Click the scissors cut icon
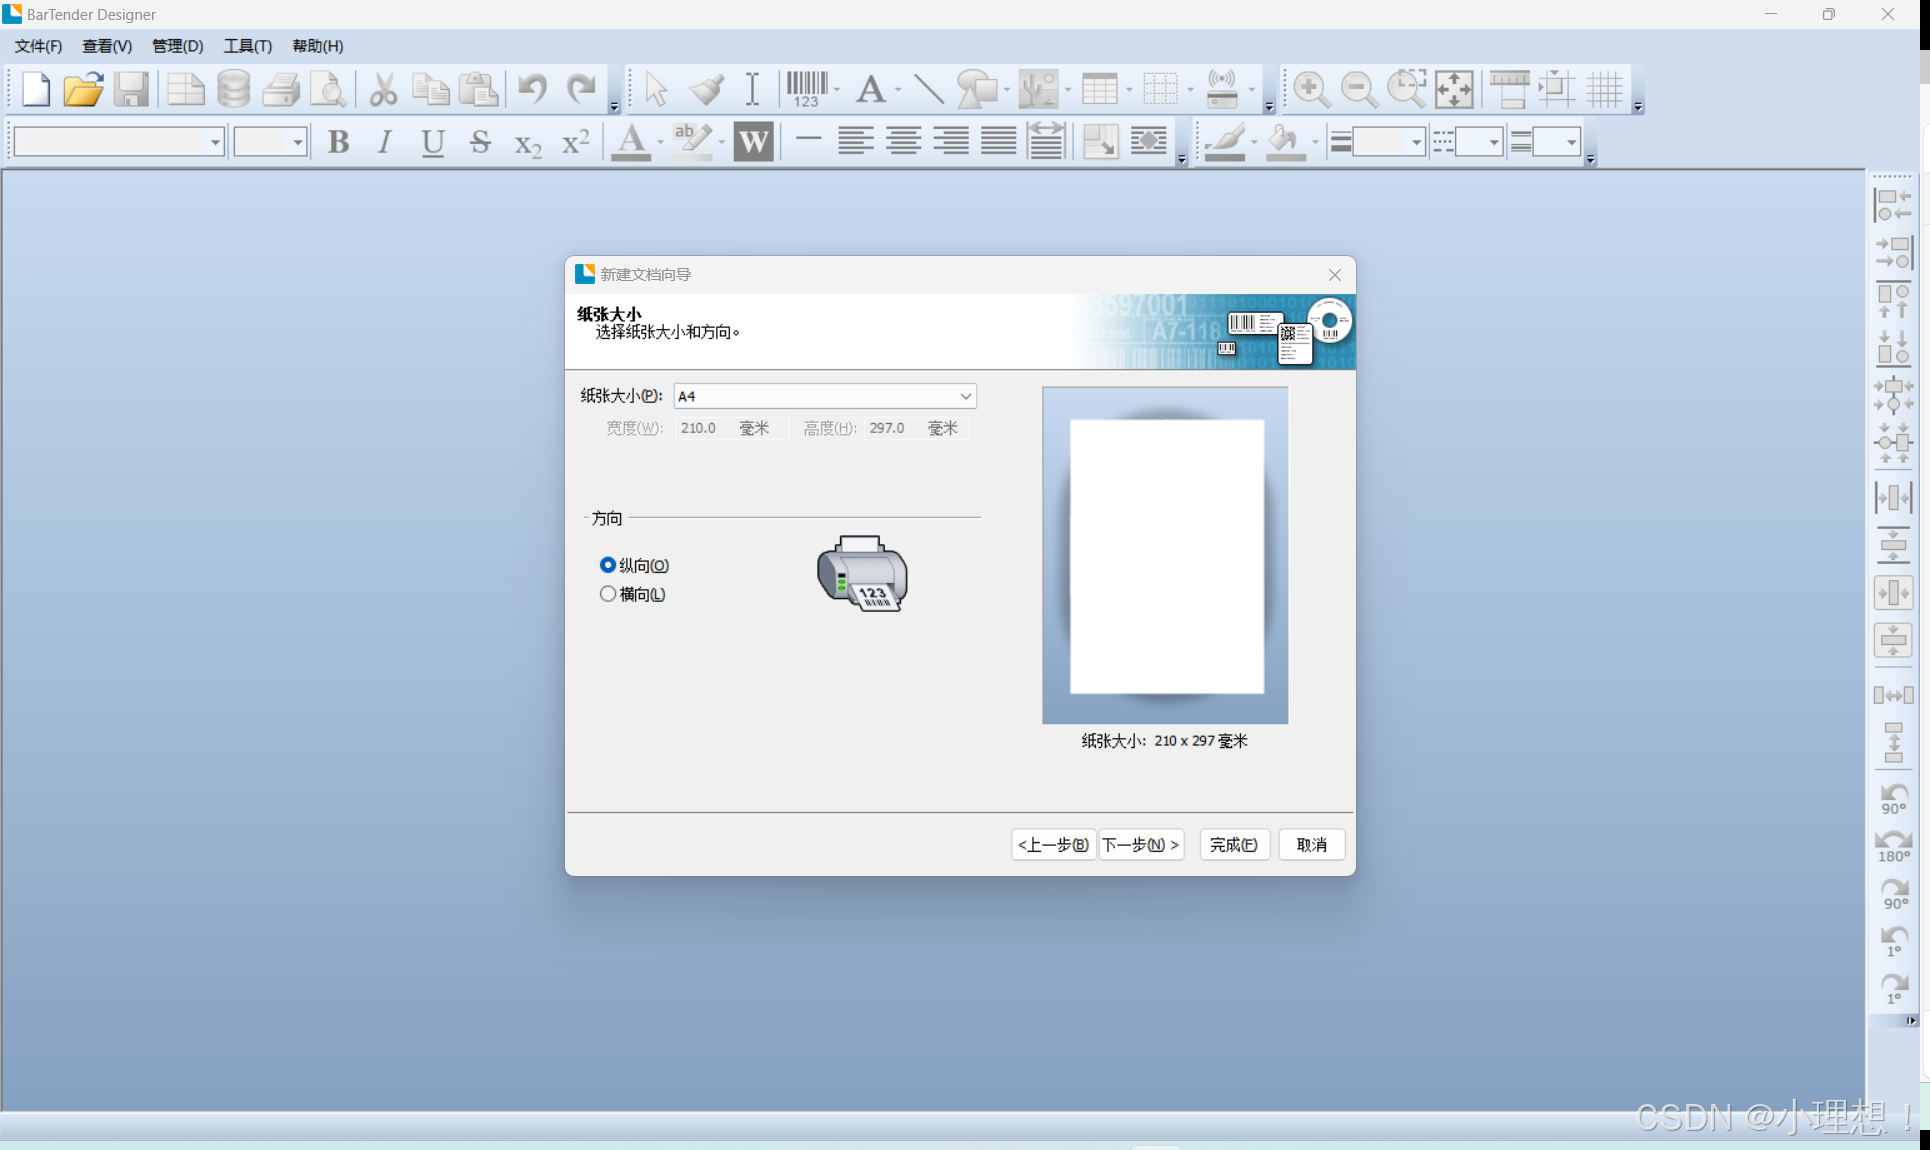1930x1150 pixels. point(382,89)
